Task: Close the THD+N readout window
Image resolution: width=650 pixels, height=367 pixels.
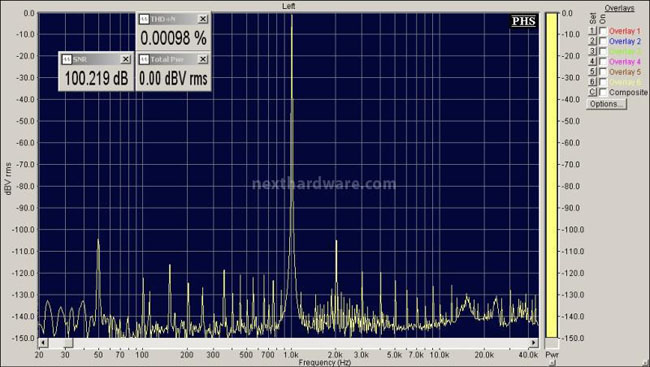Action: click(203, 19)
